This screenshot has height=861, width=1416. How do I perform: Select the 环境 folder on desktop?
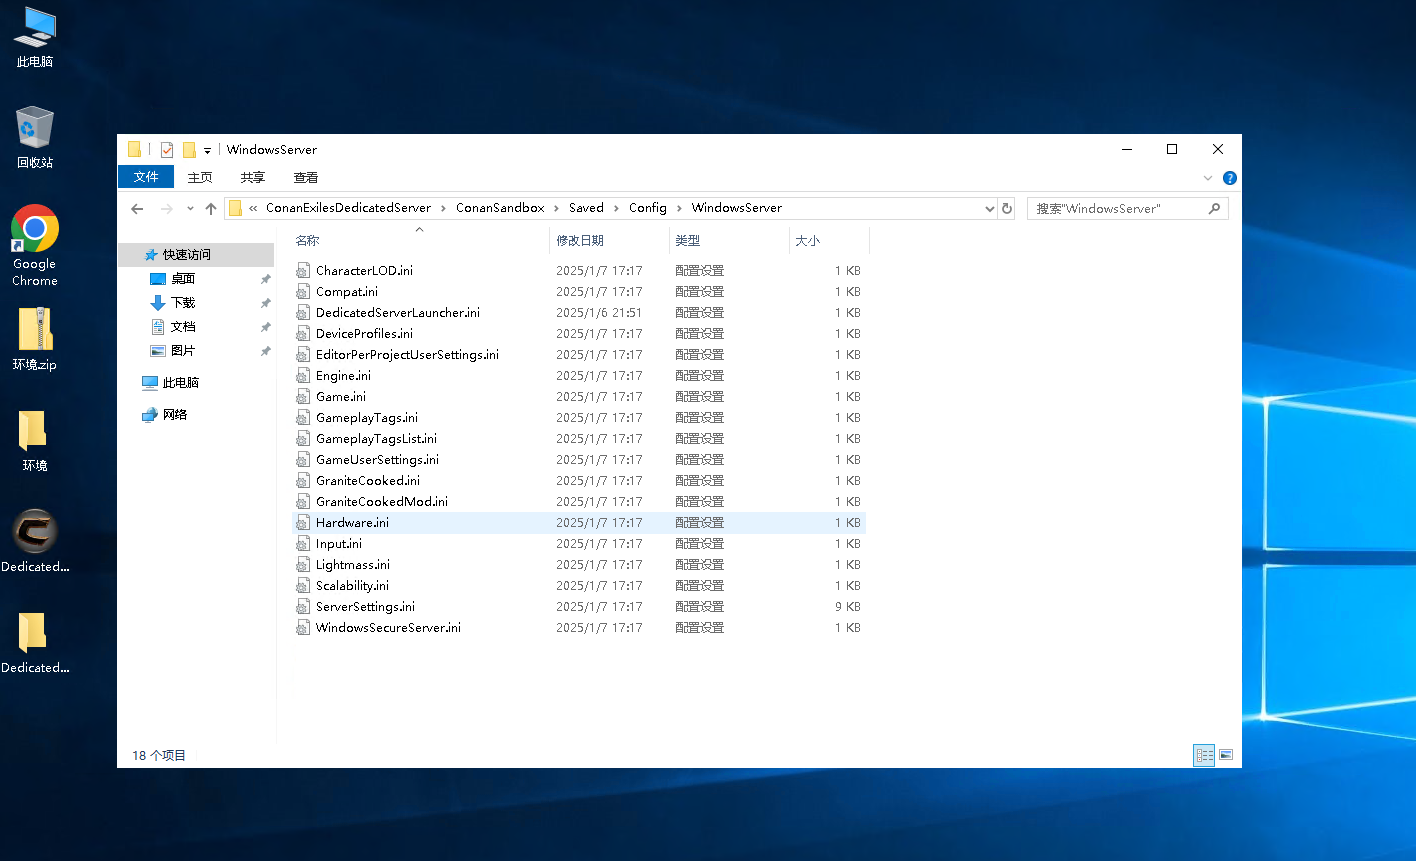pyautogui.click(x=35, y=441)
